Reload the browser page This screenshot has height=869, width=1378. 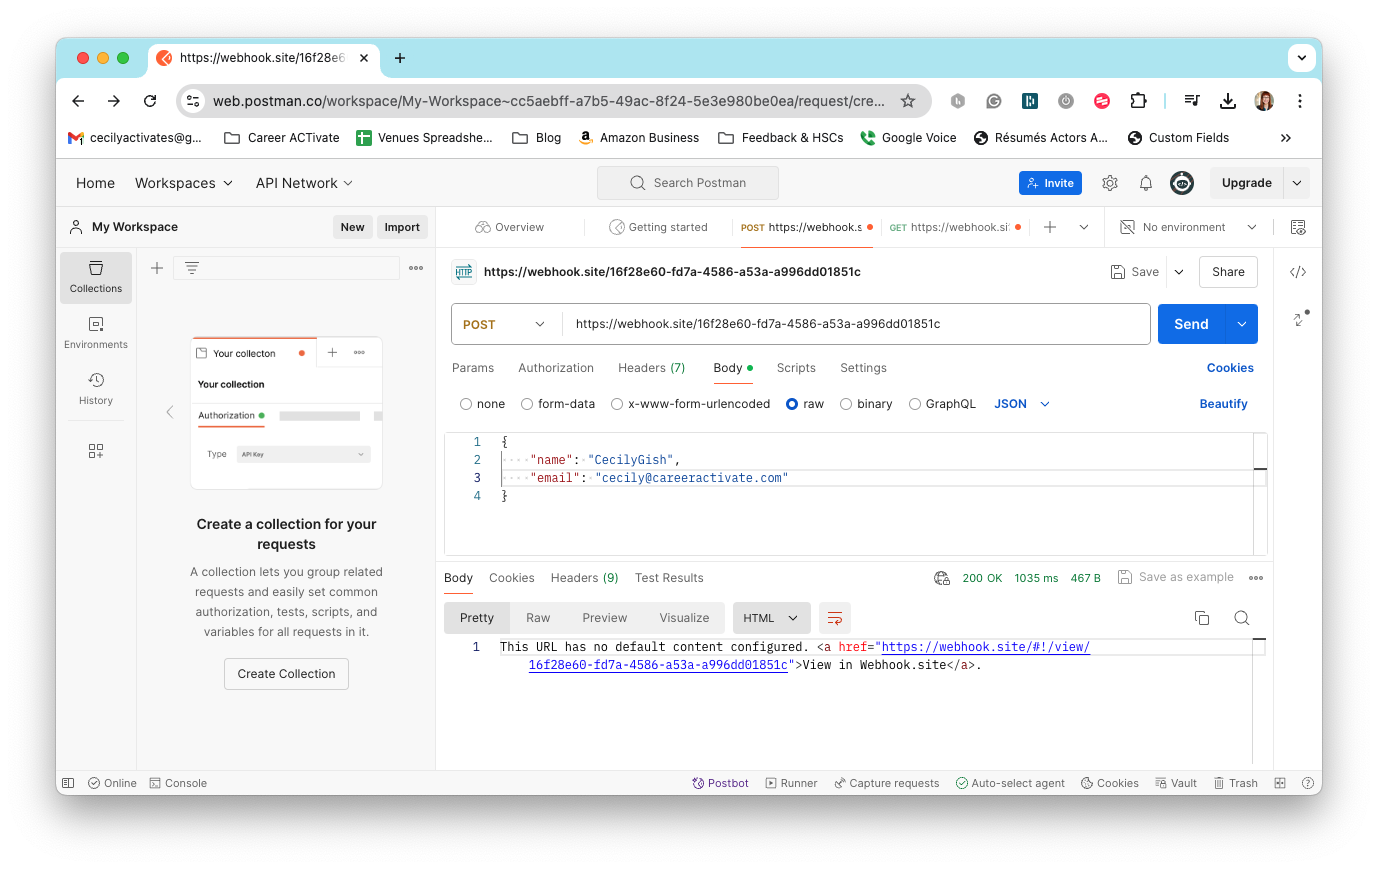150,101
